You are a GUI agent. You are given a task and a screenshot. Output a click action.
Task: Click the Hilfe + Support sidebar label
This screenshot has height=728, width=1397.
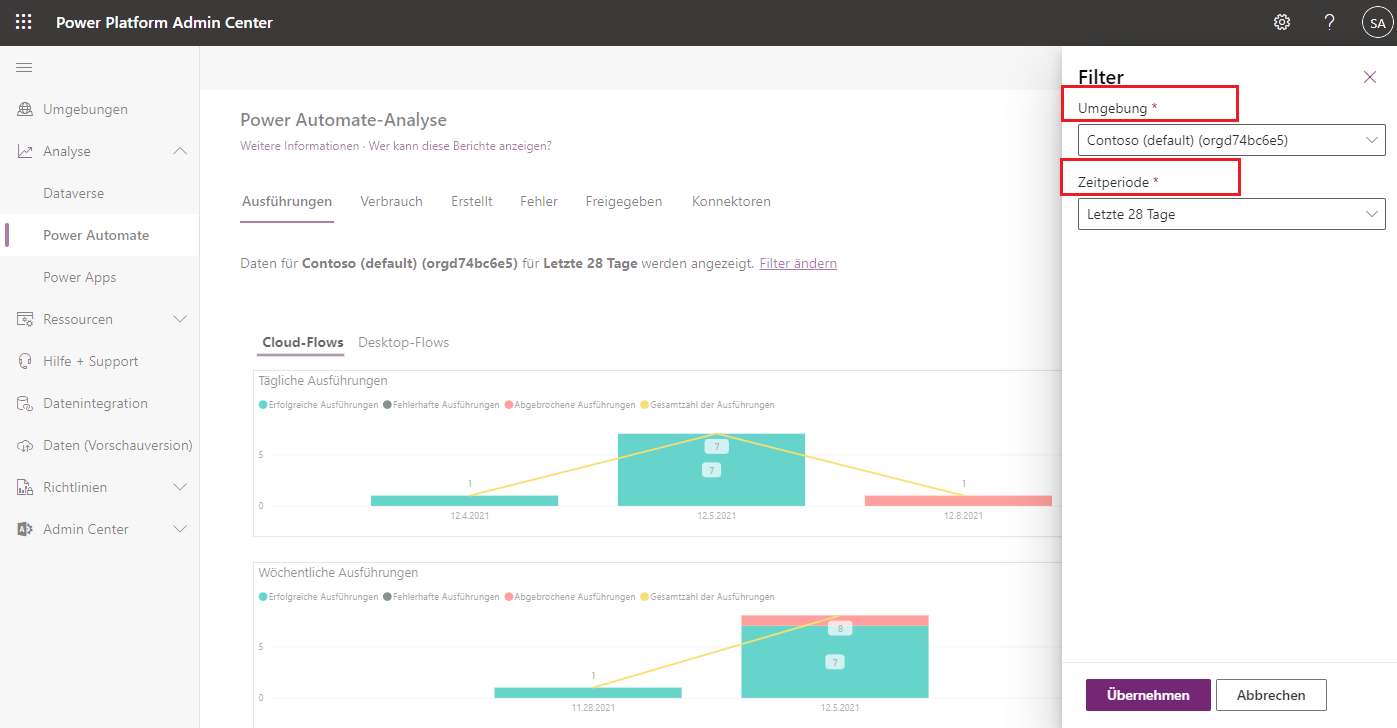click(x=90, y=361)
